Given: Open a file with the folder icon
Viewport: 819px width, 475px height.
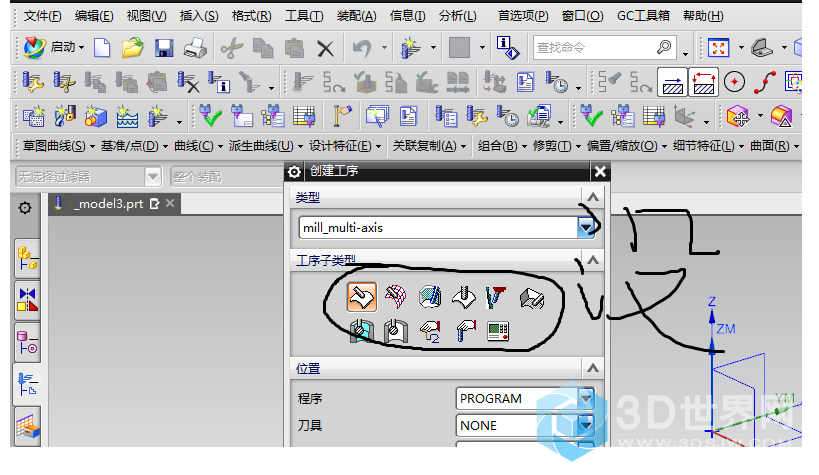Looking at the screenshot, I should click(133, 48).
